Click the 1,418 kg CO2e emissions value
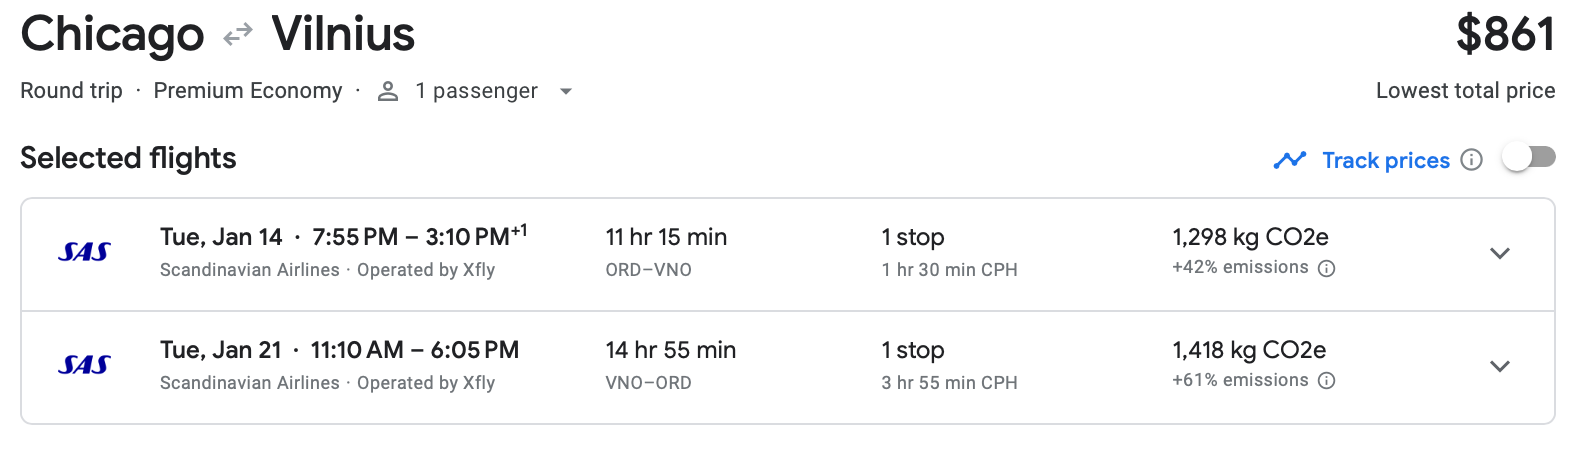 (x=1249, y=350)
